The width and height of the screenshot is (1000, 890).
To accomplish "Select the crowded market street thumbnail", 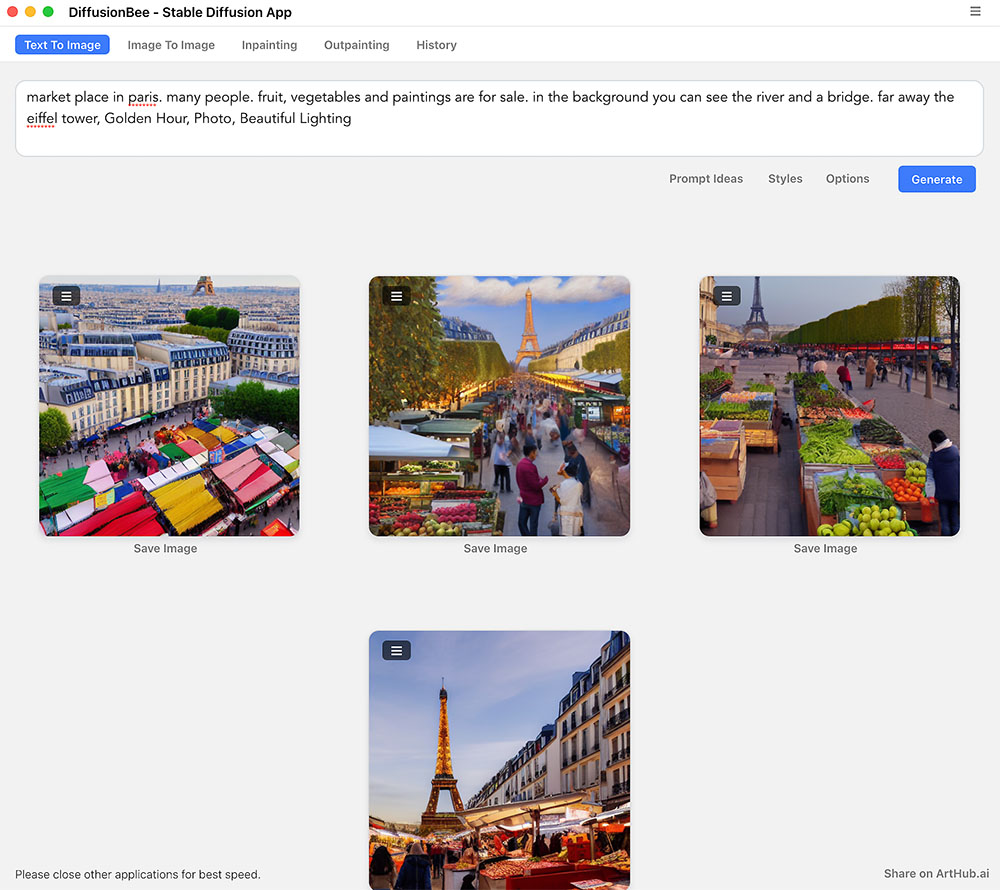I will (x=499, y=406).
